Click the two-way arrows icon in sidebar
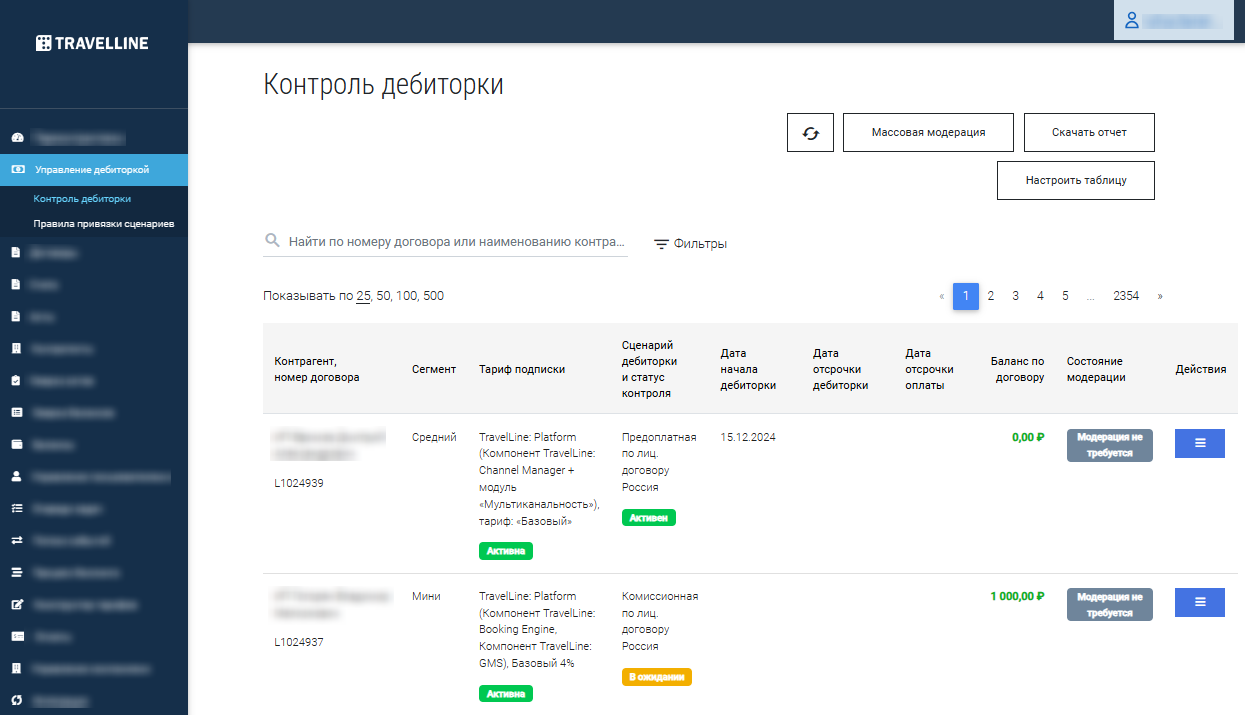 16,541
